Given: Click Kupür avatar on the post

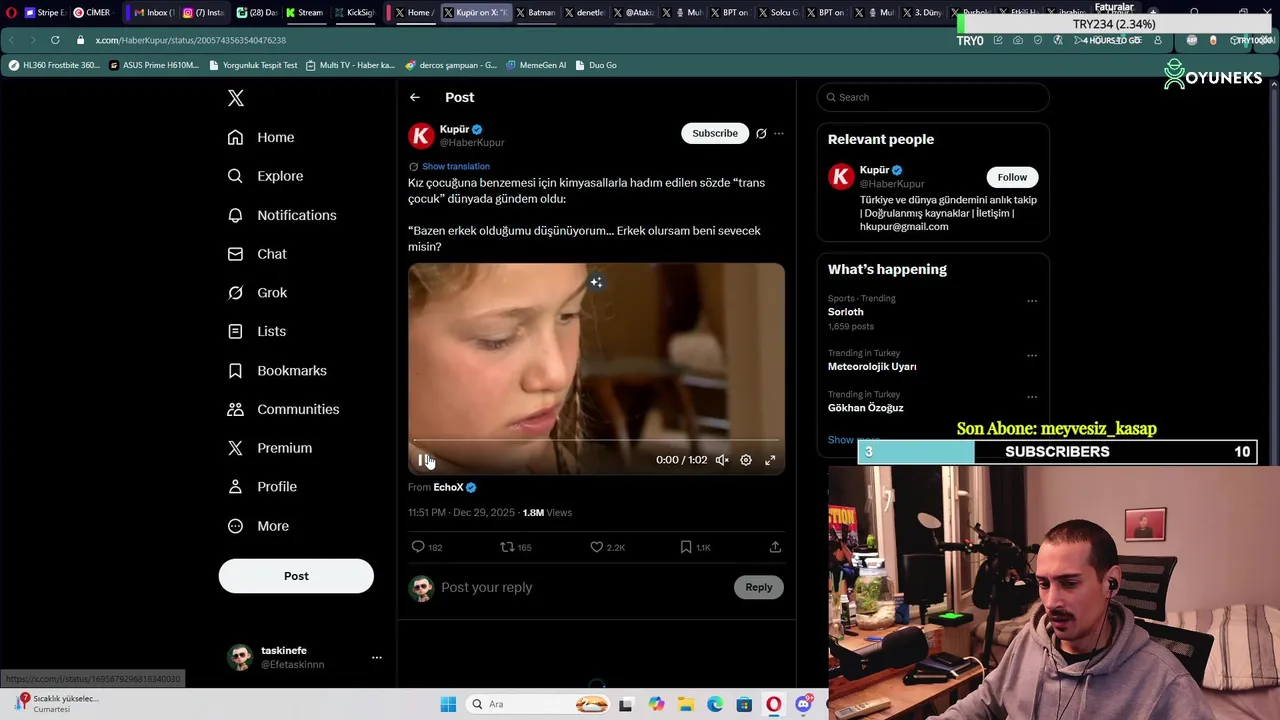Looking at the screenshot, I should [x=421, y=136].
